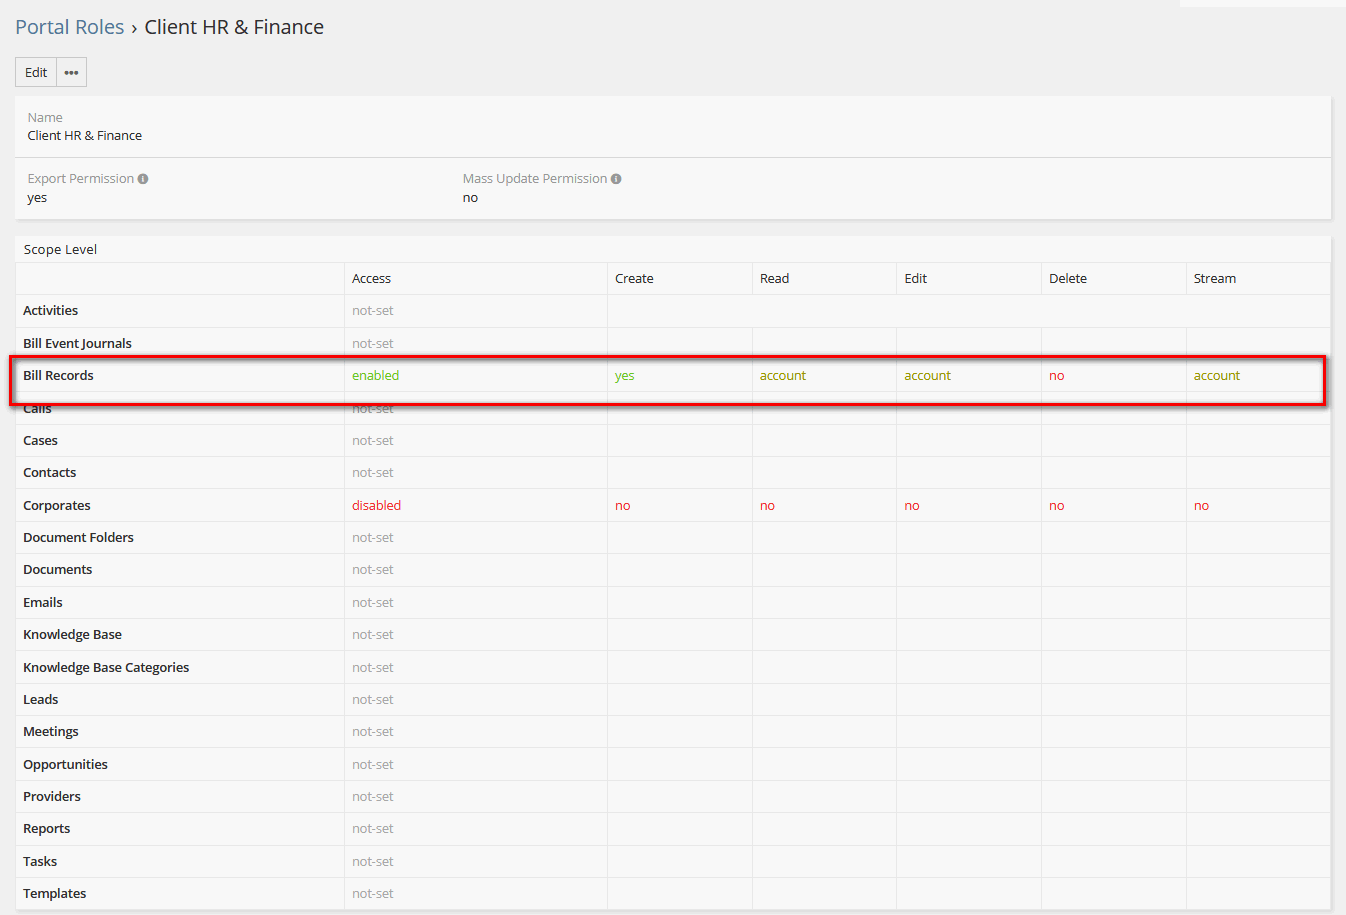
Task: Click the enabled access value for Bill Records
Action: [375, 376]
